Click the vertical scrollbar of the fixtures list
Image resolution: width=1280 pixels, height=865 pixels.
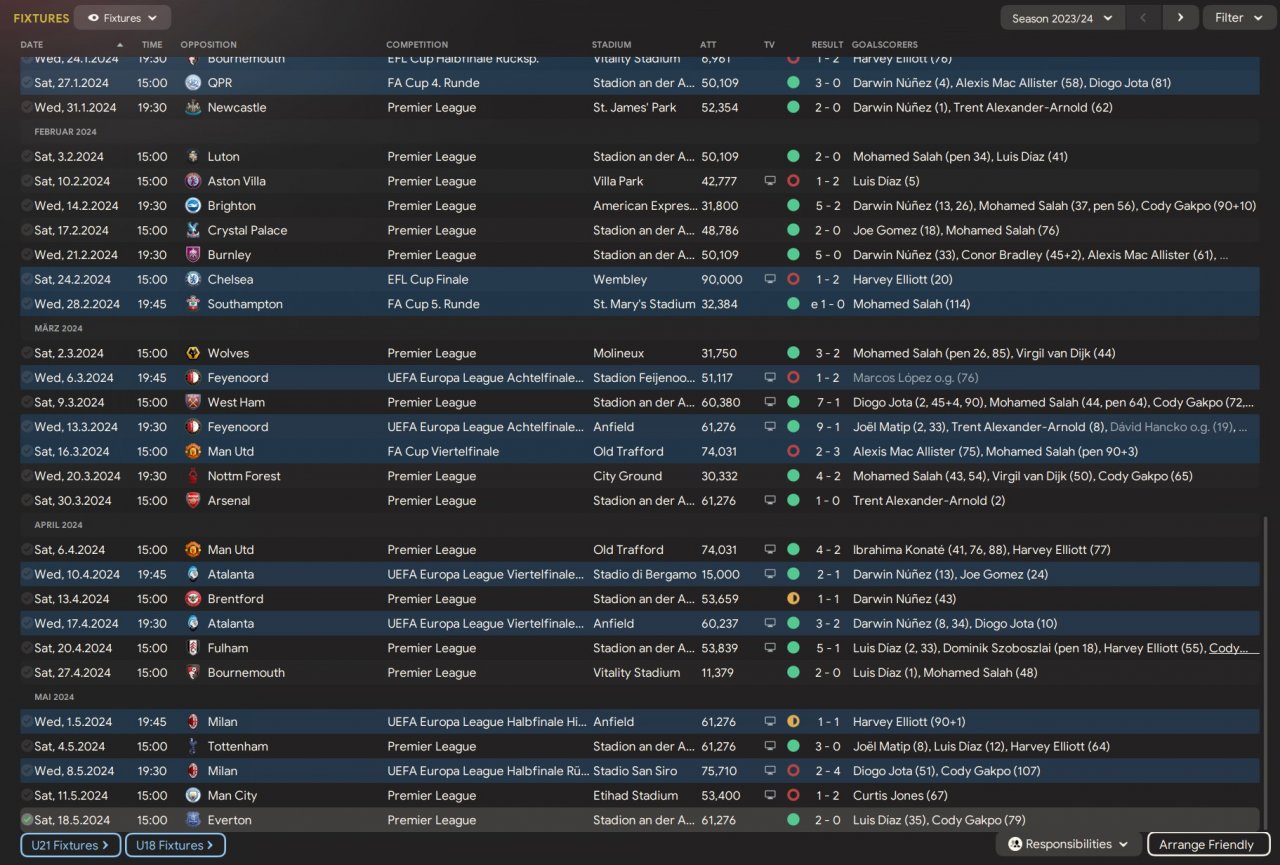pos(1268,675)
